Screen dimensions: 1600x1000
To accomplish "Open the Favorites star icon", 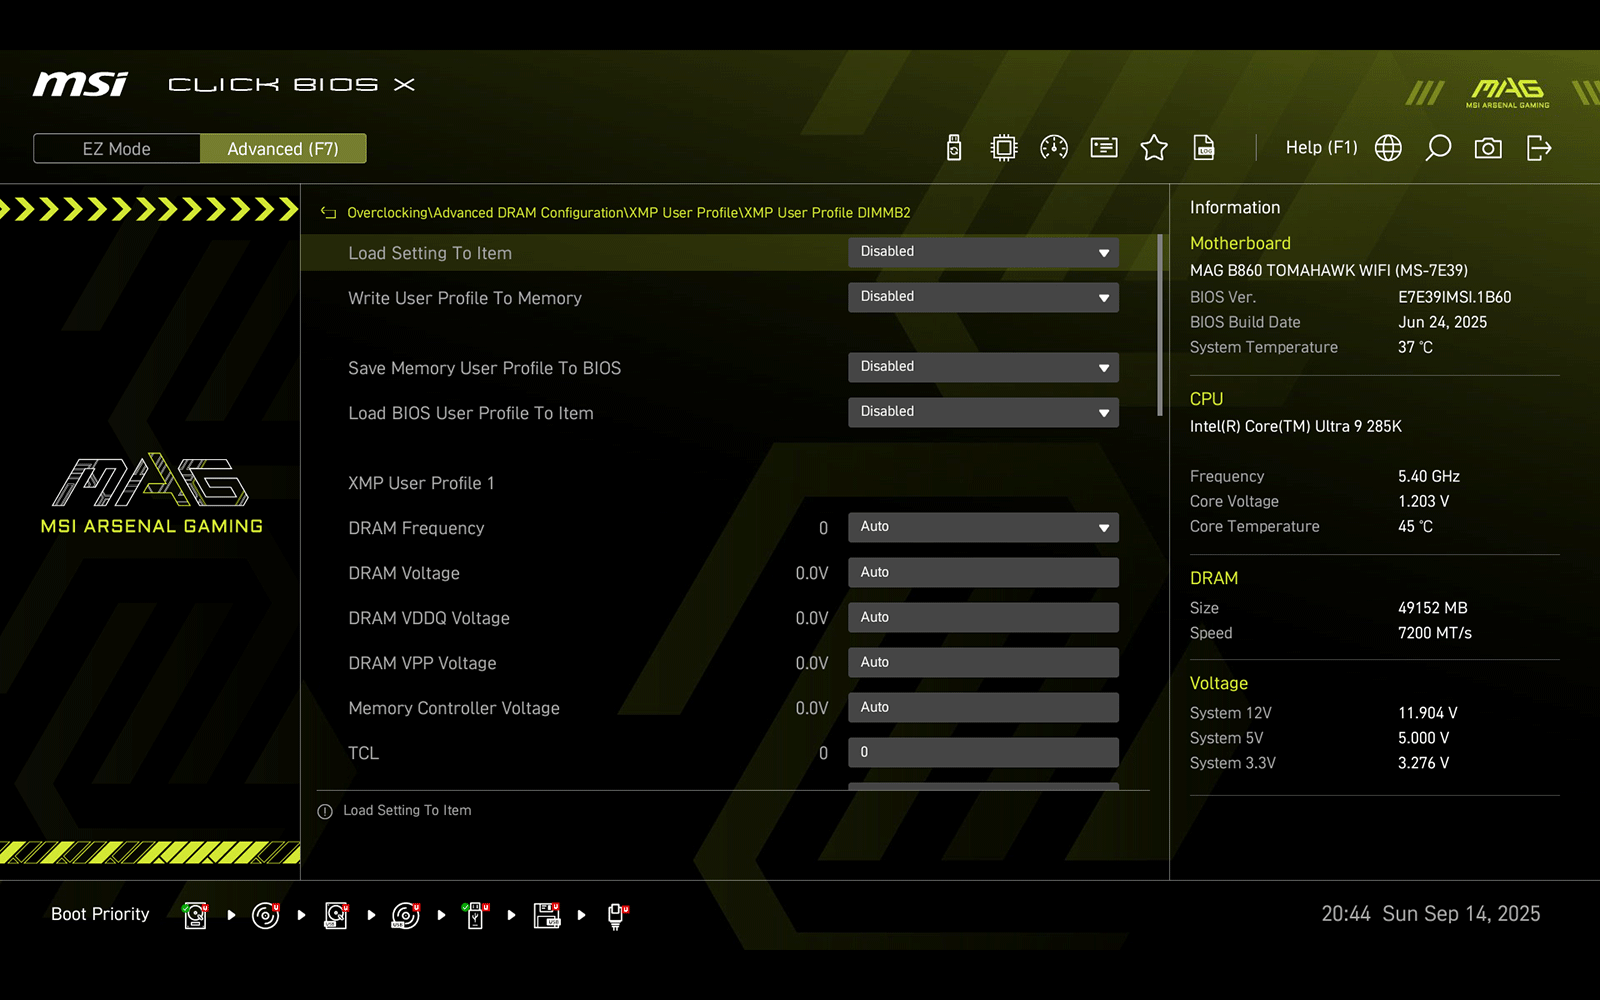I will tap(1154, 148).
